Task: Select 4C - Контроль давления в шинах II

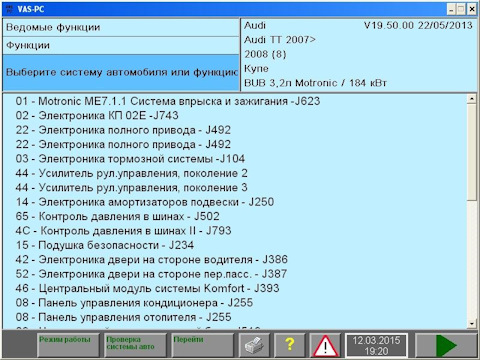Action: tap(123, 231)
